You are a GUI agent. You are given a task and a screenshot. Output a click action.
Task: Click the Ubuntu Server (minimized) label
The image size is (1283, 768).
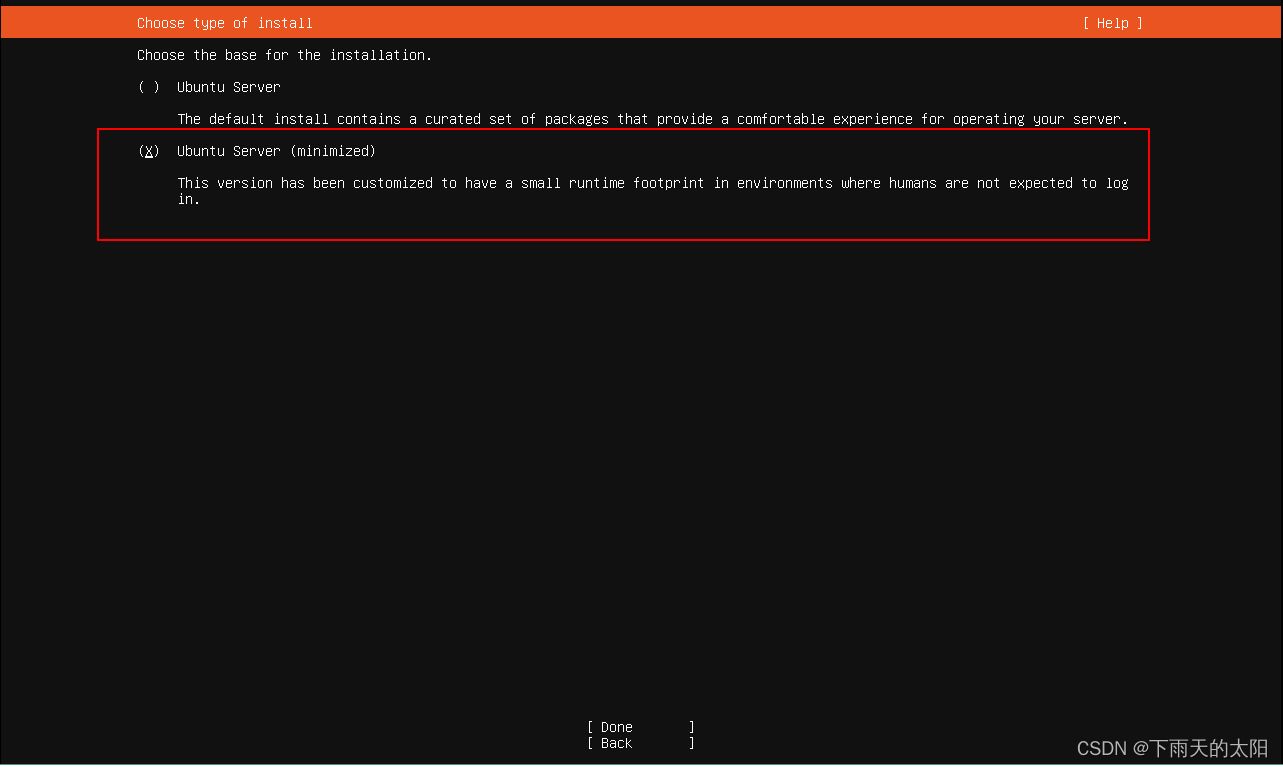[276, 151]
